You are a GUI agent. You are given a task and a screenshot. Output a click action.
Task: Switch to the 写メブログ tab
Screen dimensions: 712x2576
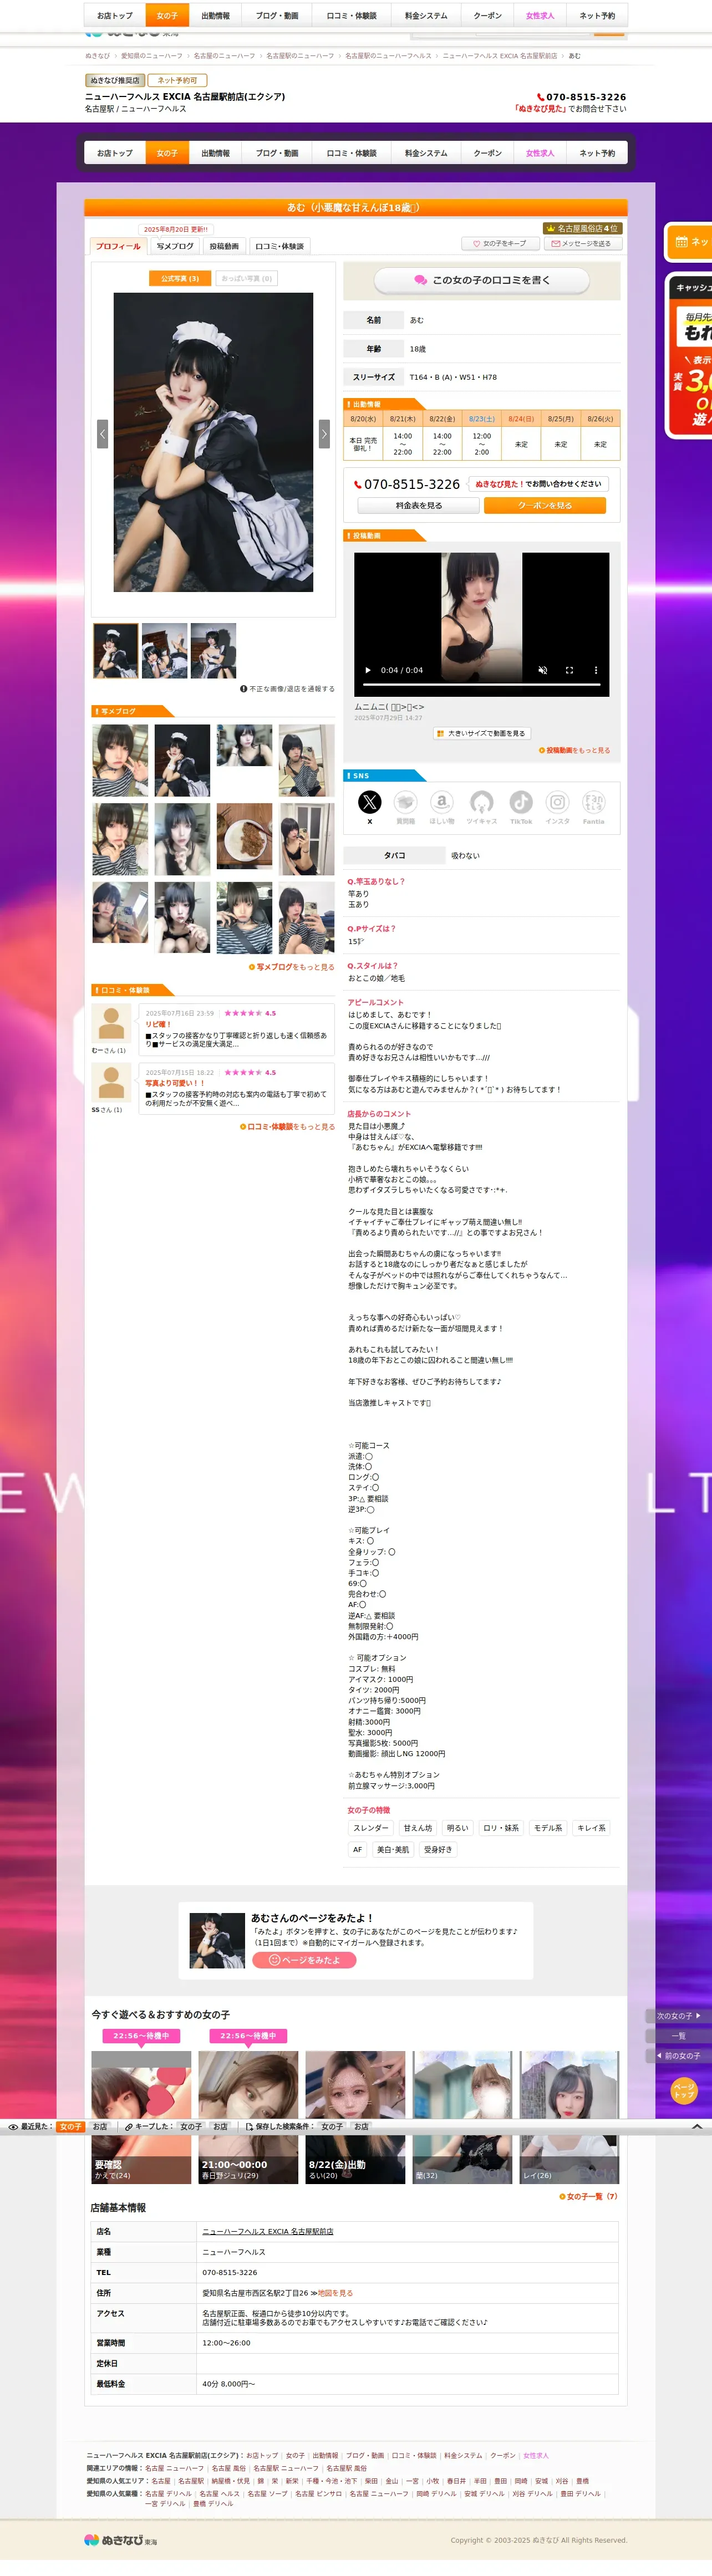point(175,246)
